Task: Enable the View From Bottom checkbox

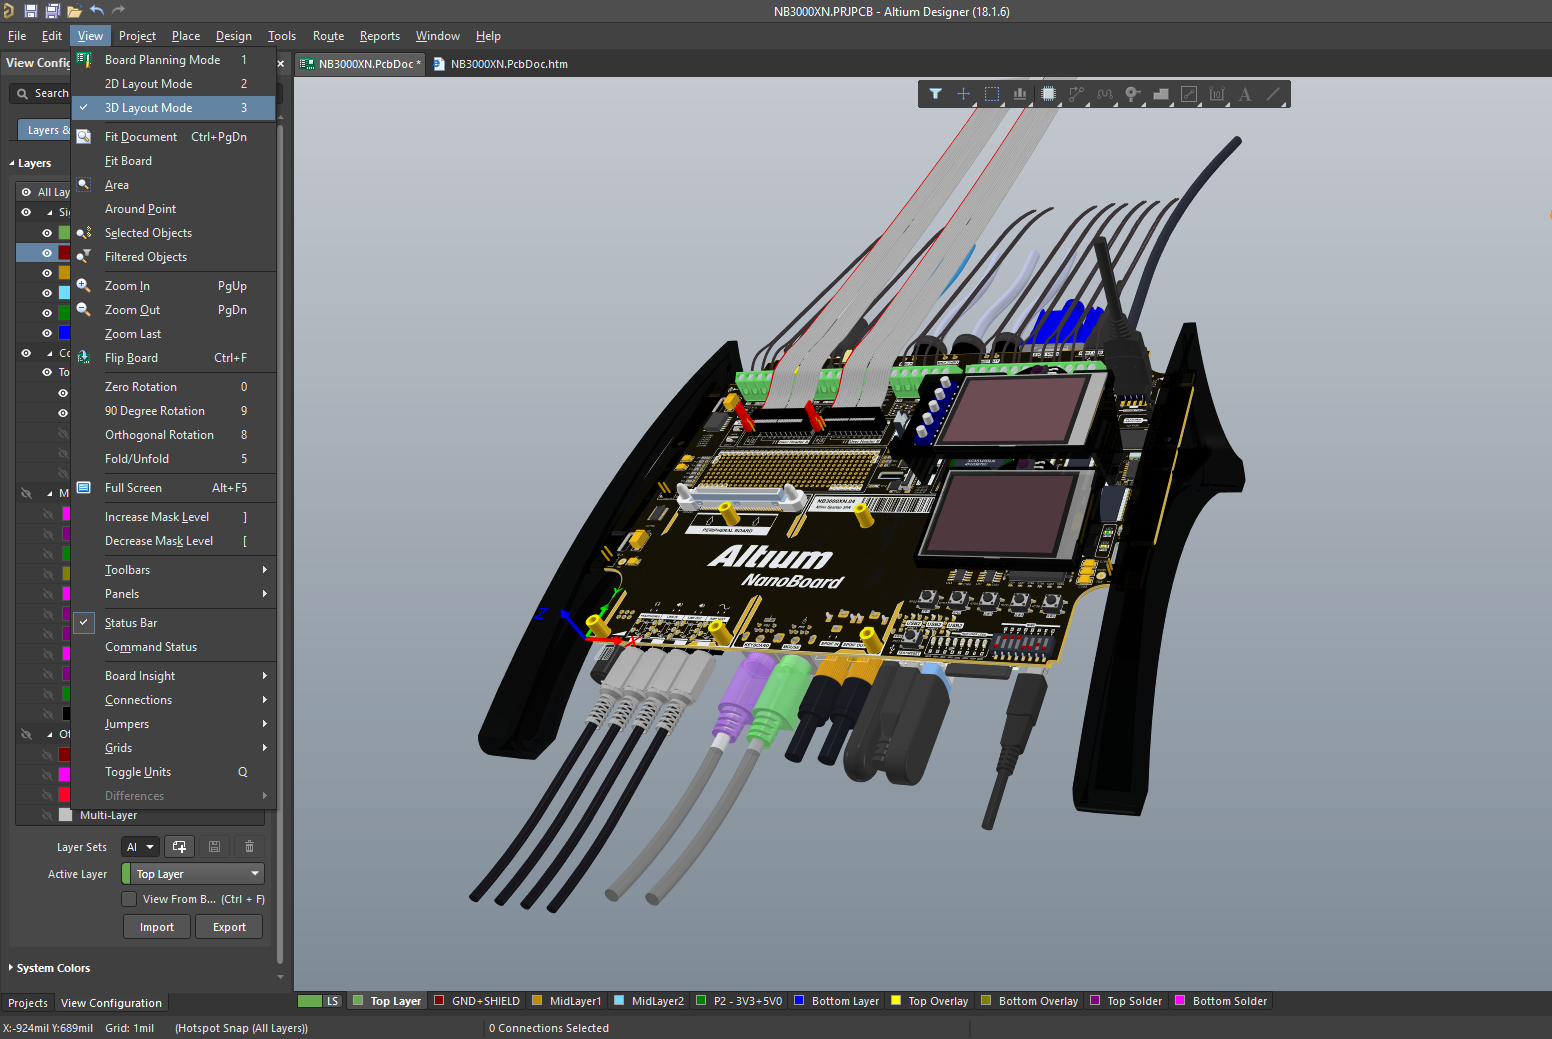Action: point(129,899)
